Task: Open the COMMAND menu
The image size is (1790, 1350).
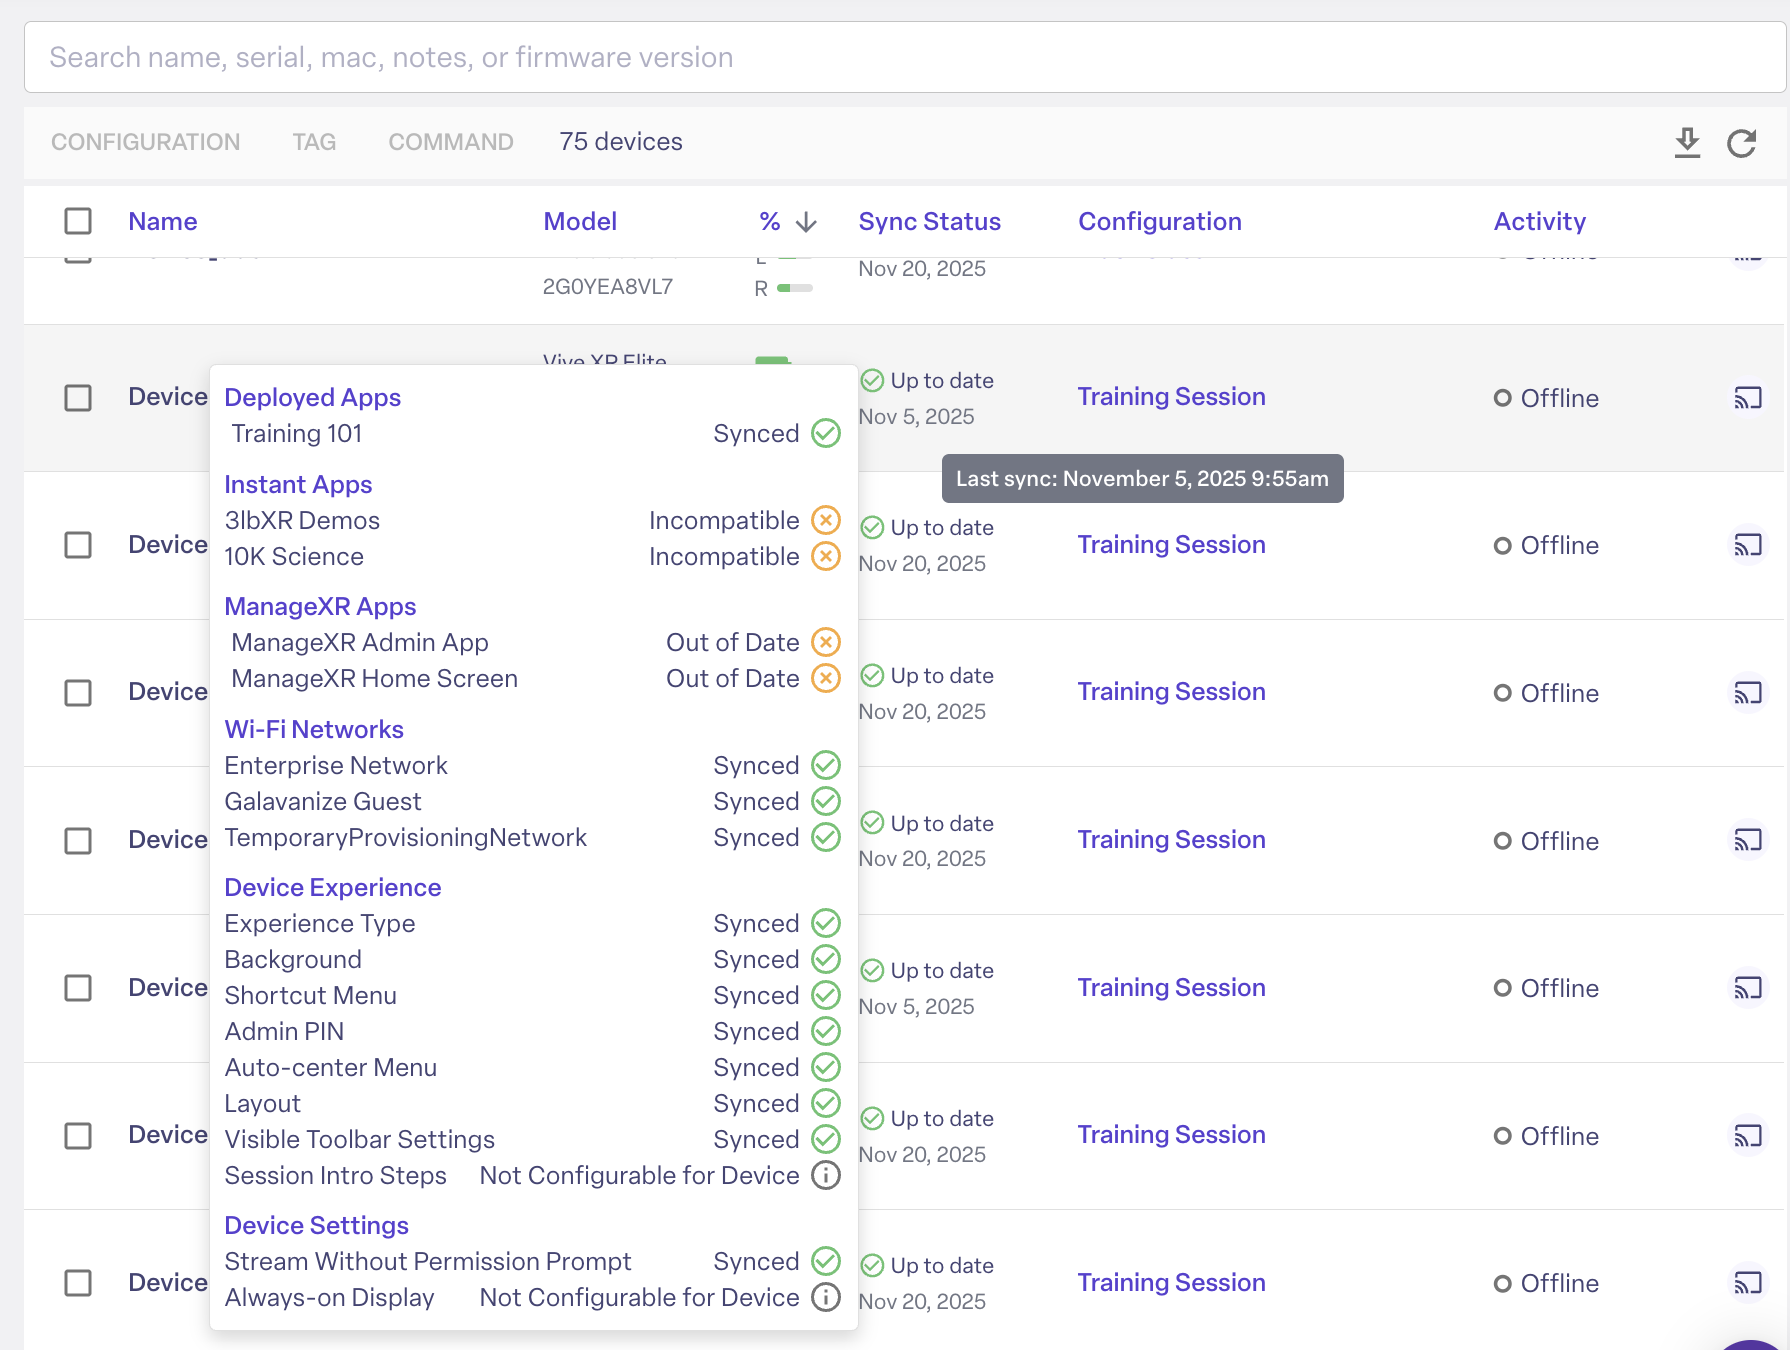Action: point(450,142)
